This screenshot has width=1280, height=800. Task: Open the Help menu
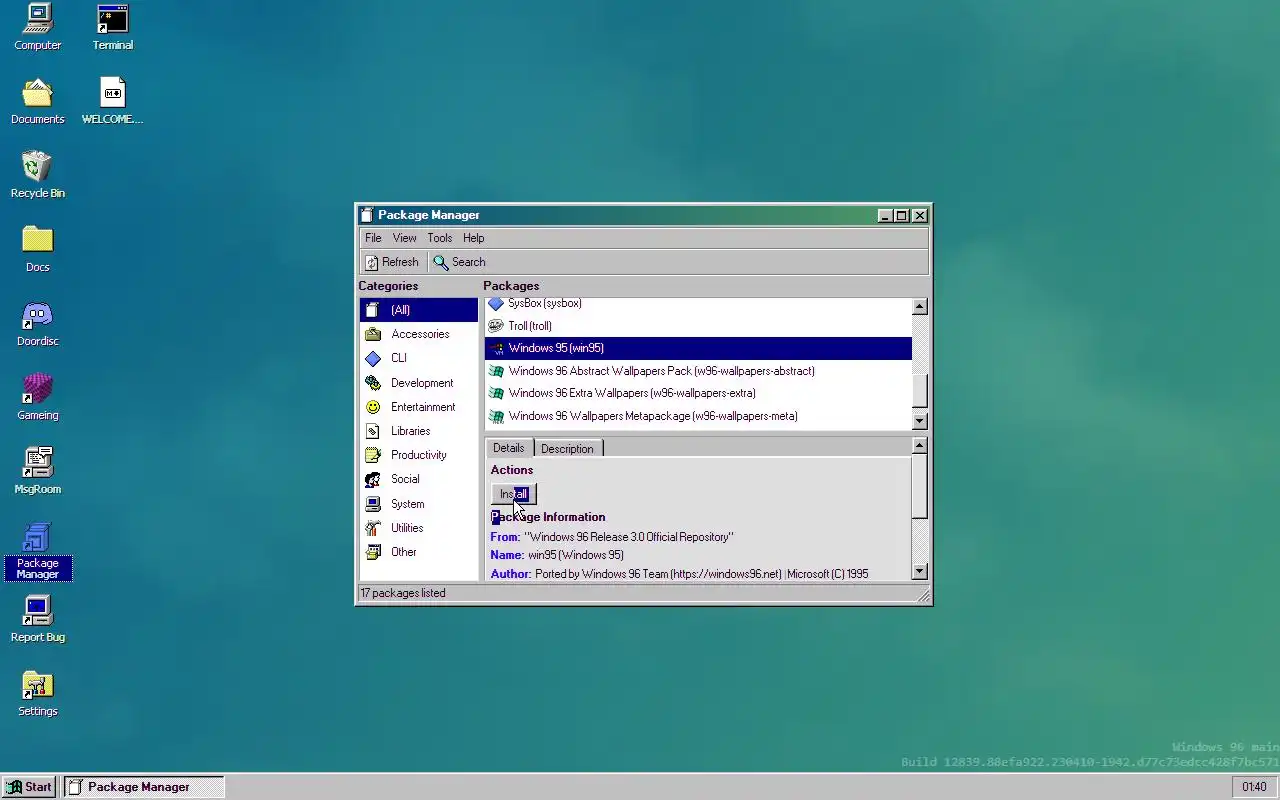(474, 238)
